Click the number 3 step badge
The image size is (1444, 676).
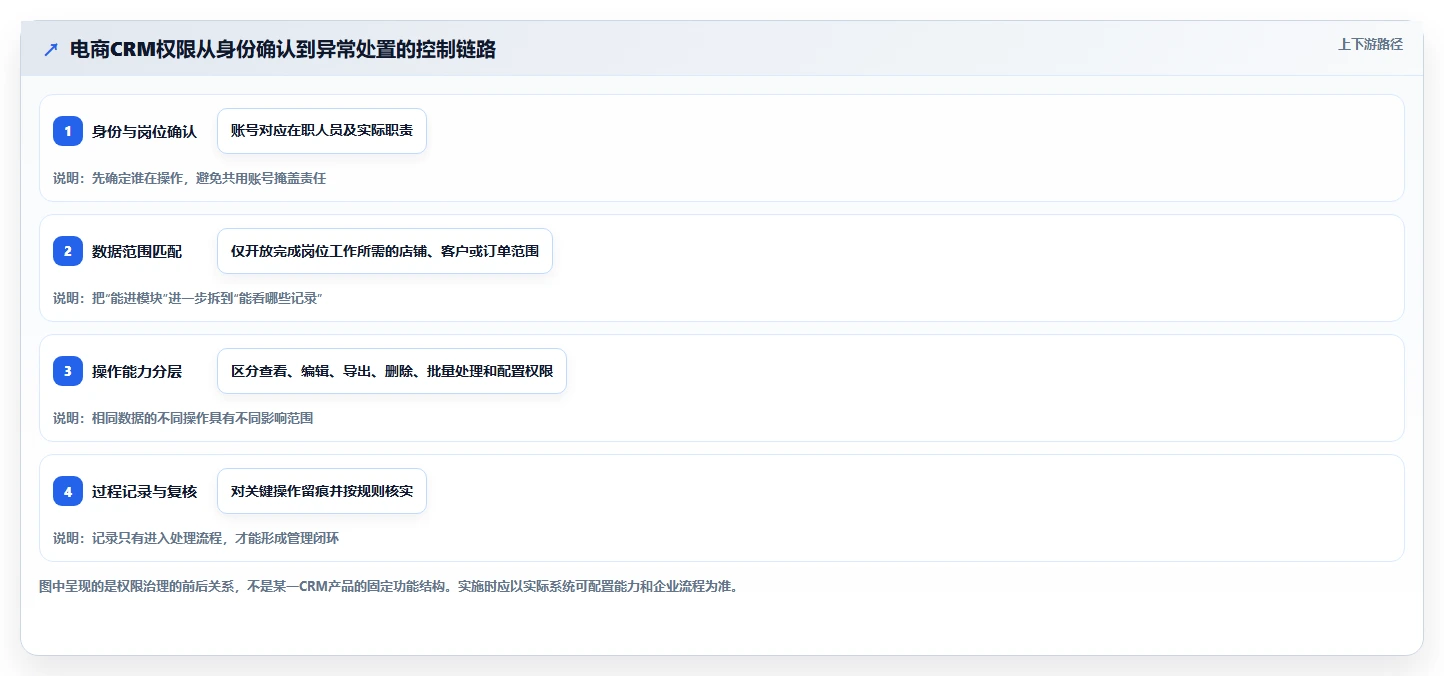tap(68, 371)
